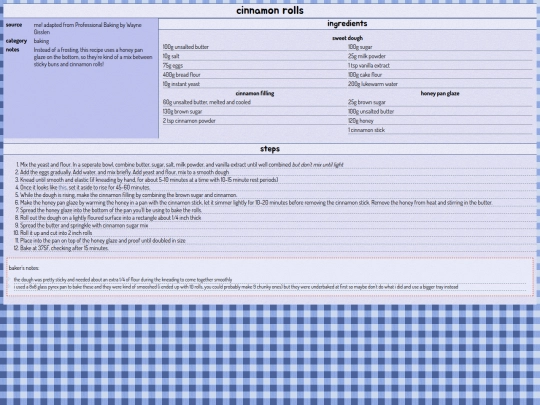The image size is (540, 405).
Task: Select the "25g milk powder" ingredient
Action: (367, 56)
